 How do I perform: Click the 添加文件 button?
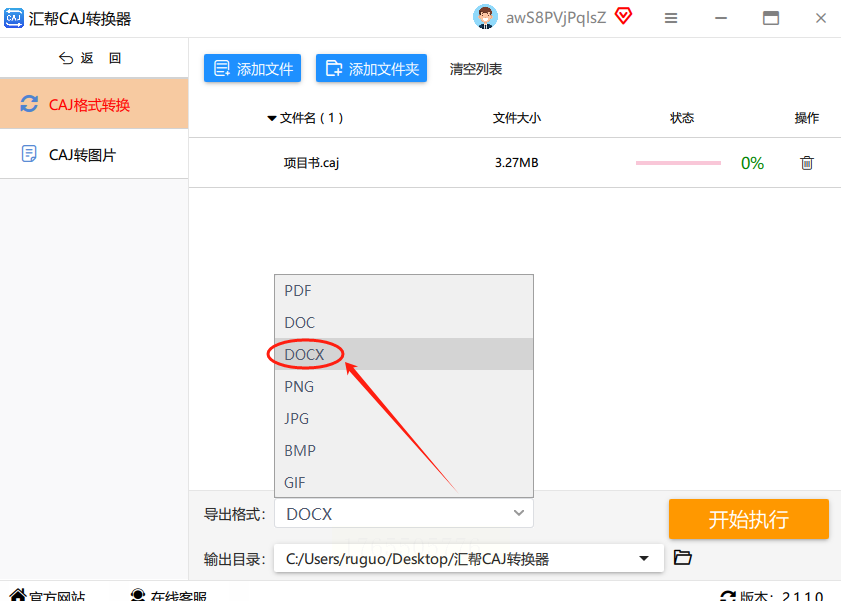(x=252, y=69)
